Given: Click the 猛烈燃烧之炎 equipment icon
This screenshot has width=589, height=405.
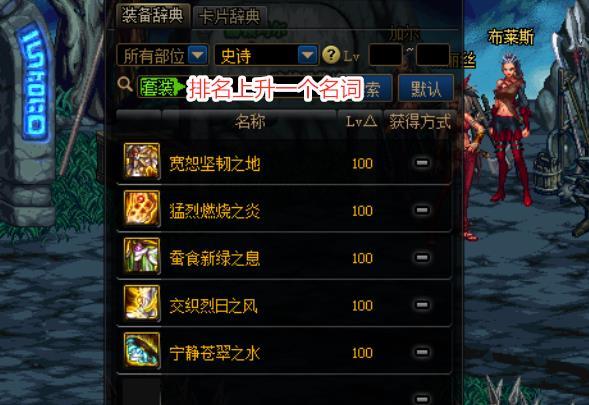Looking at the screenshot, I should coord(142,208).
